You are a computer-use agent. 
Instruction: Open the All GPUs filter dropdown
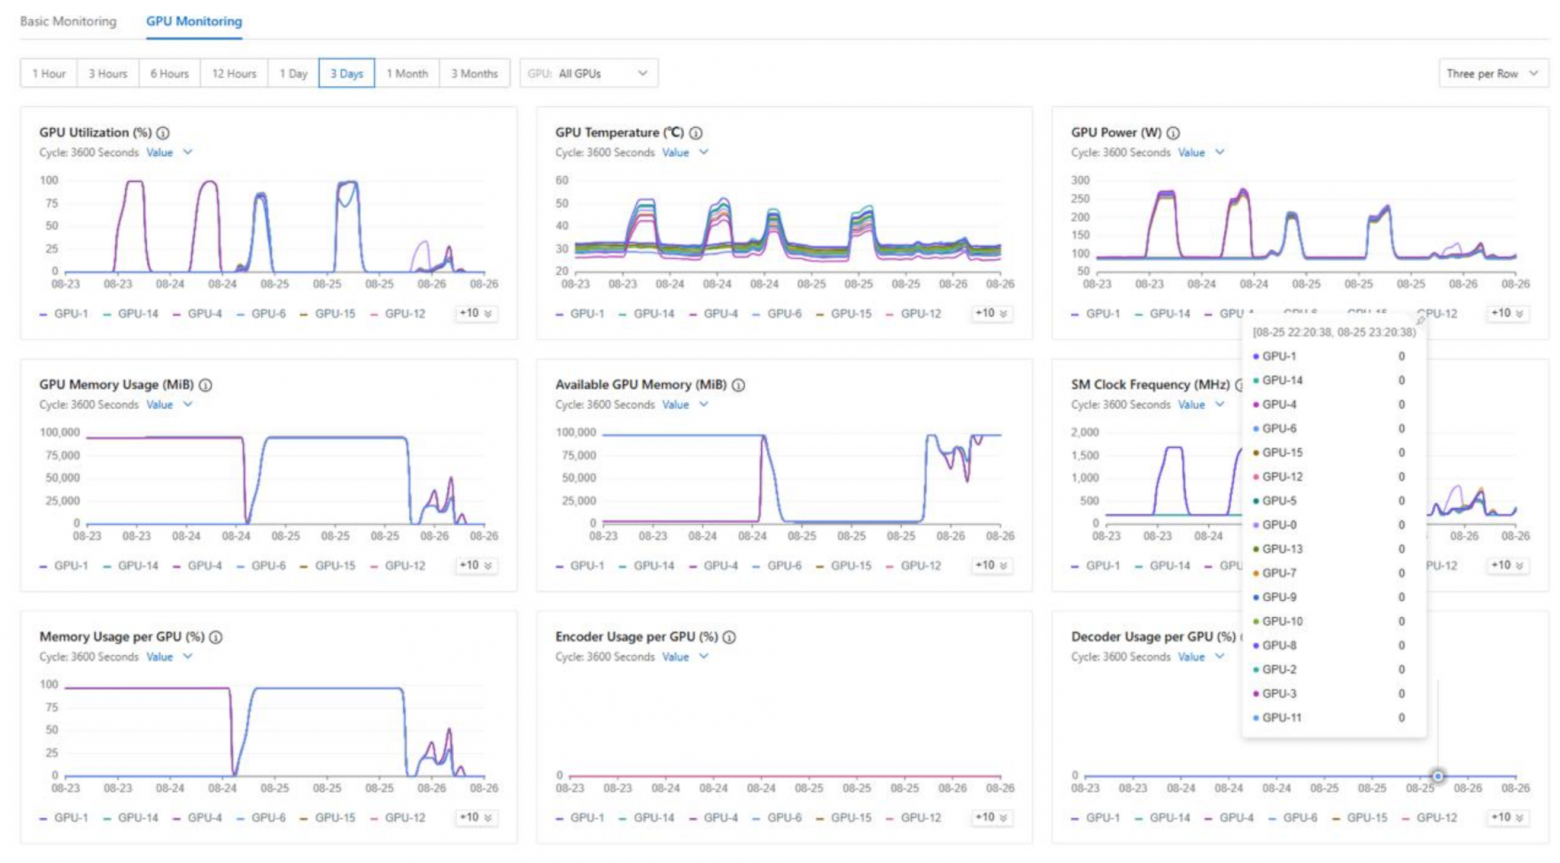point(588,73)
